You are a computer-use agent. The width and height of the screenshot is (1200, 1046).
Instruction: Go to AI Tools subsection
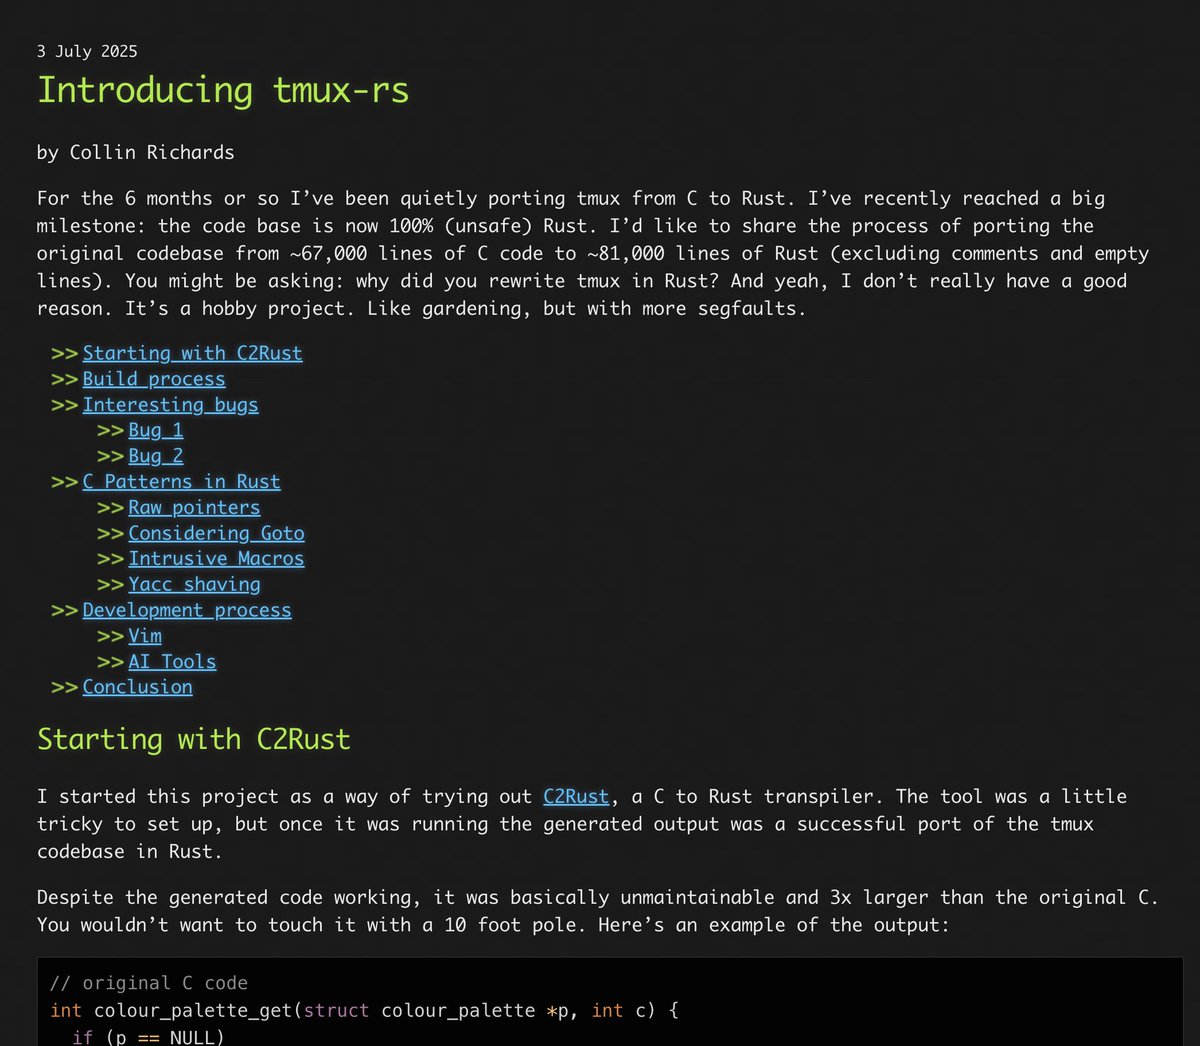pos(172,662)
